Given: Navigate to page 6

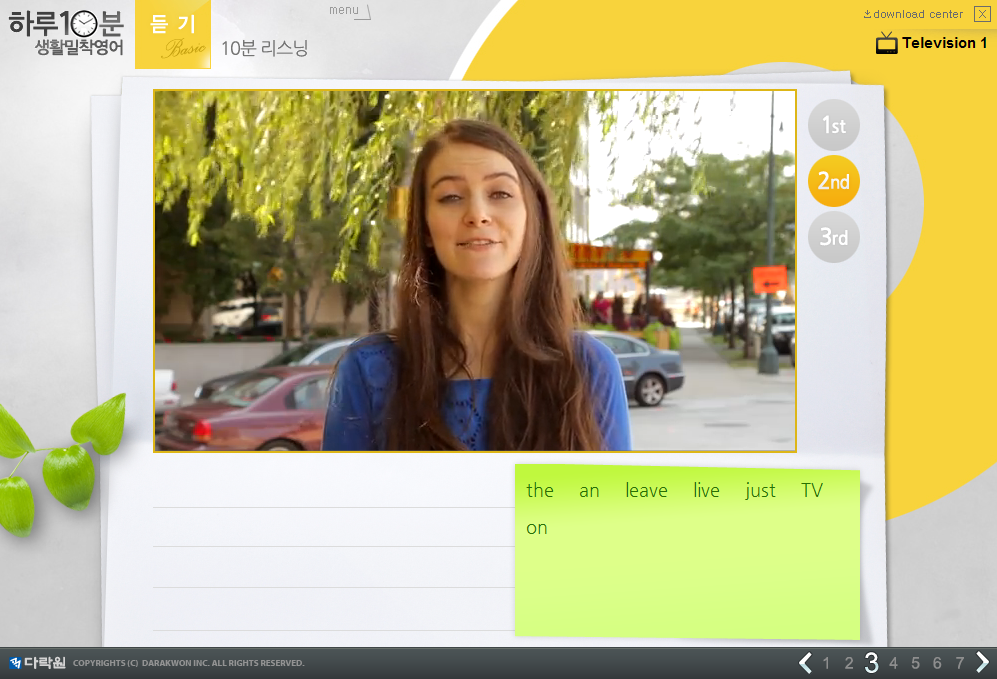Looking at the screenshot, I should click(937, 663).
